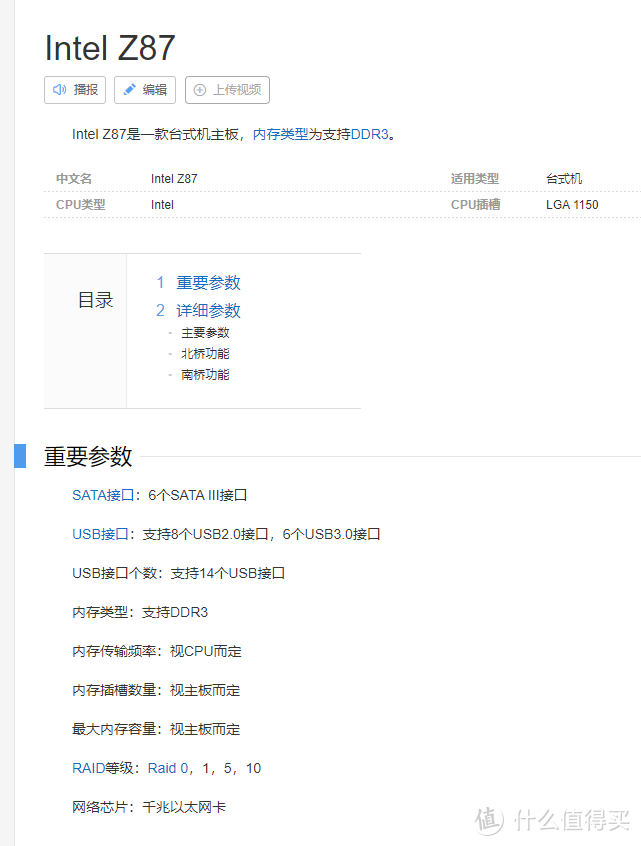Image resolution: width=641 pixels, height=846 pixels.
Task: Click the 上传视频 button
Action: coord(227,90)
